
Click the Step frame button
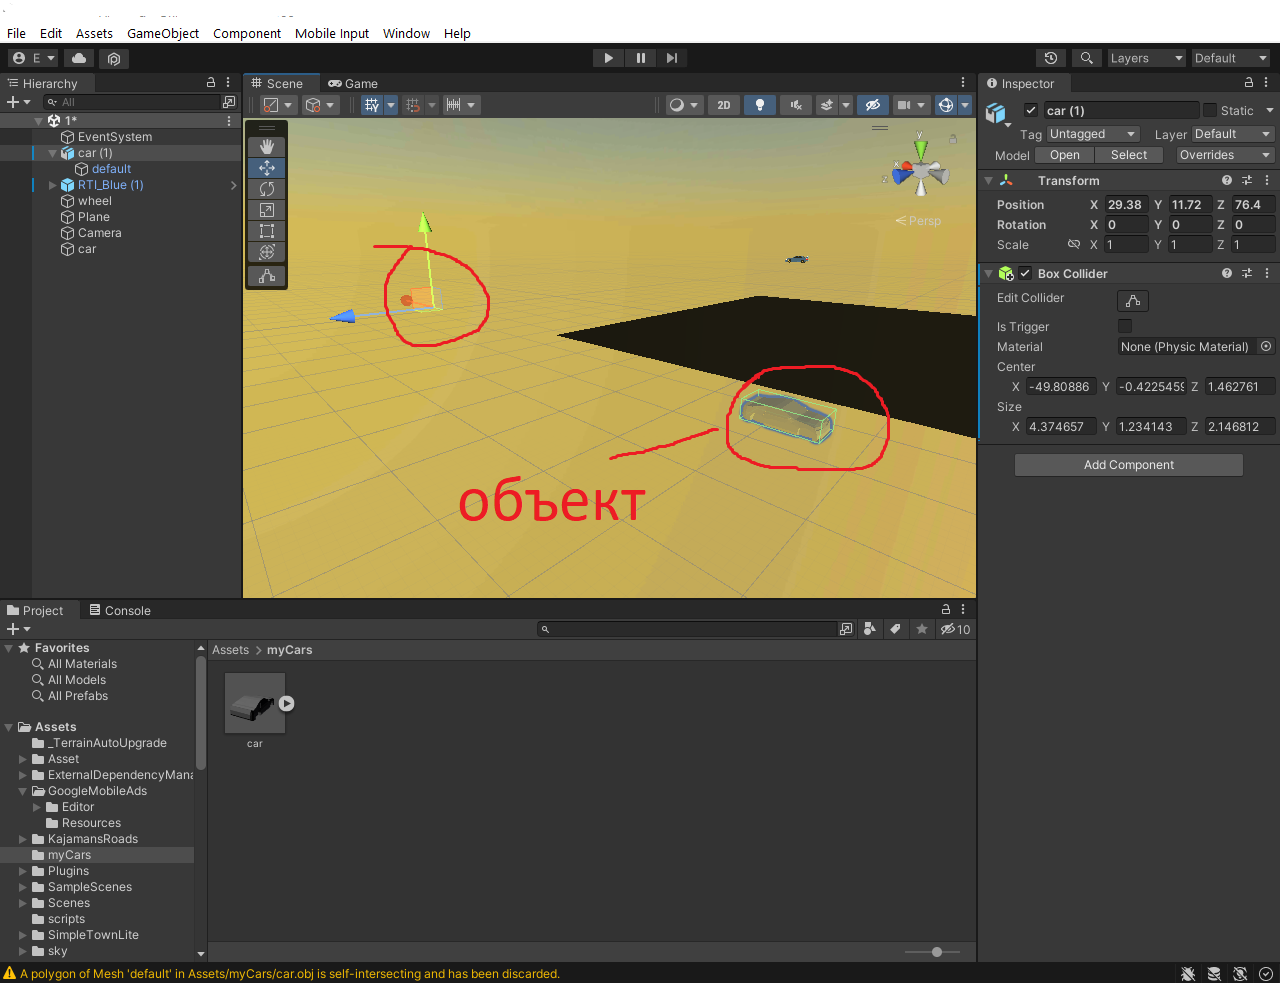tap(672, 58)
